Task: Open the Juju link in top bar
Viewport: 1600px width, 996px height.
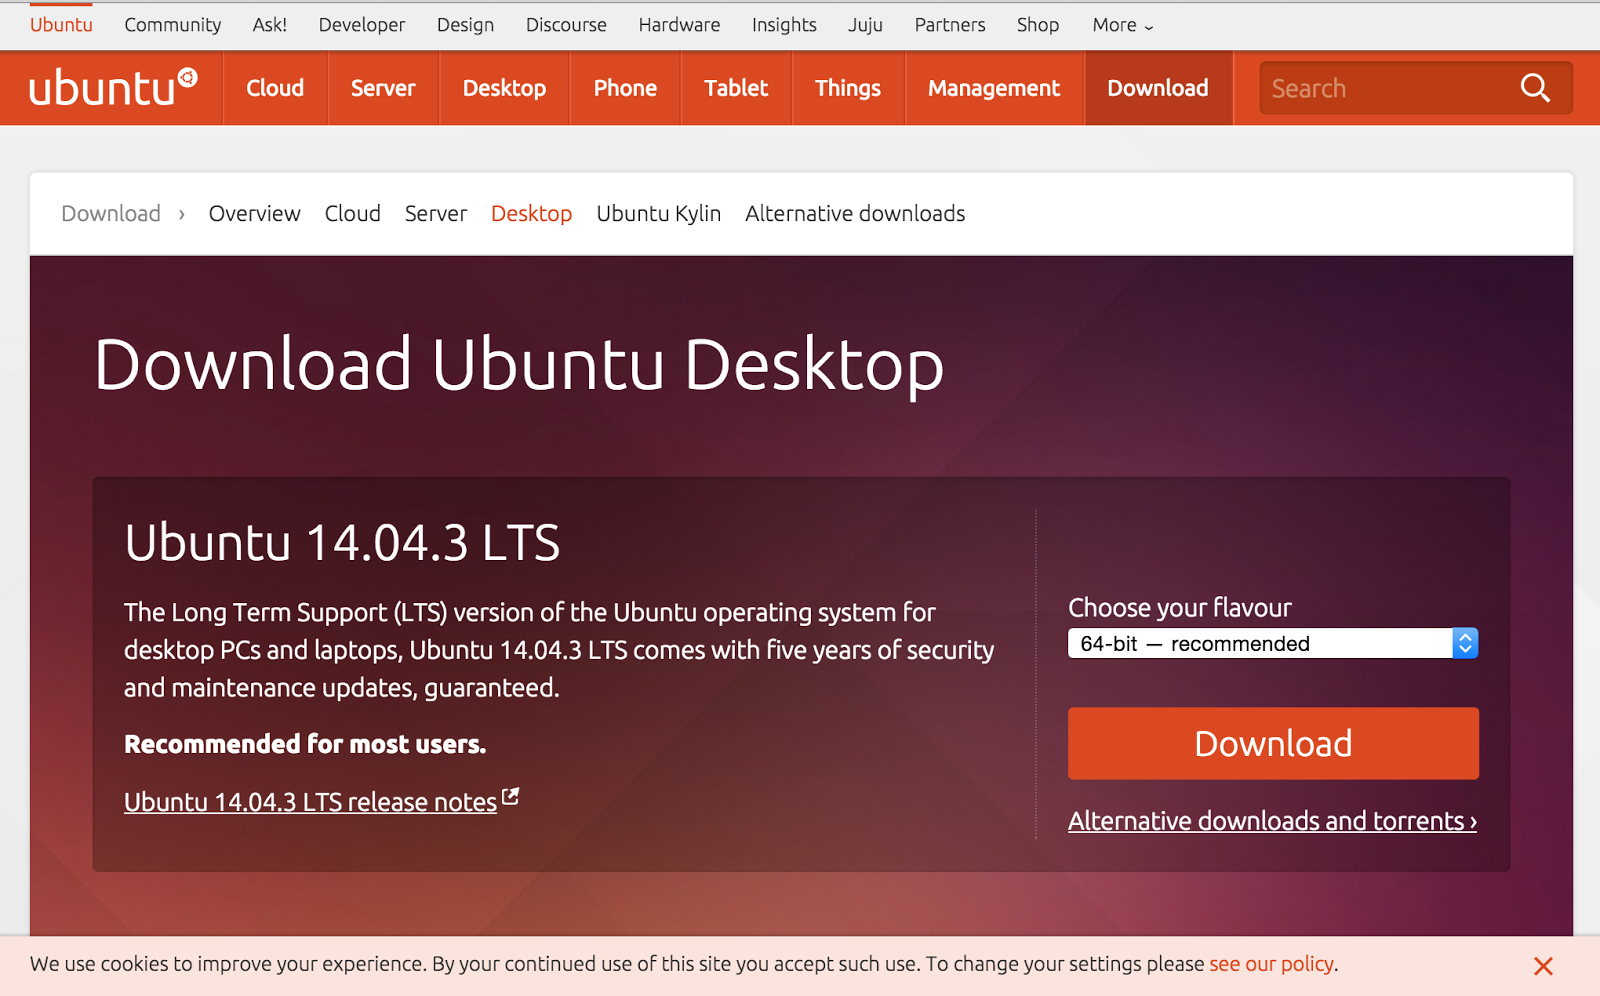Action: (x=865, y=25)
